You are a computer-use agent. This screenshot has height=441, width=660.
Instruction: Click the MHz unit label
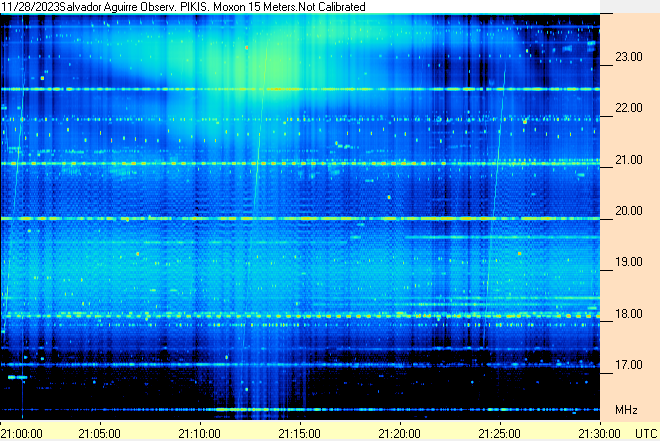(x=626, y=410)
